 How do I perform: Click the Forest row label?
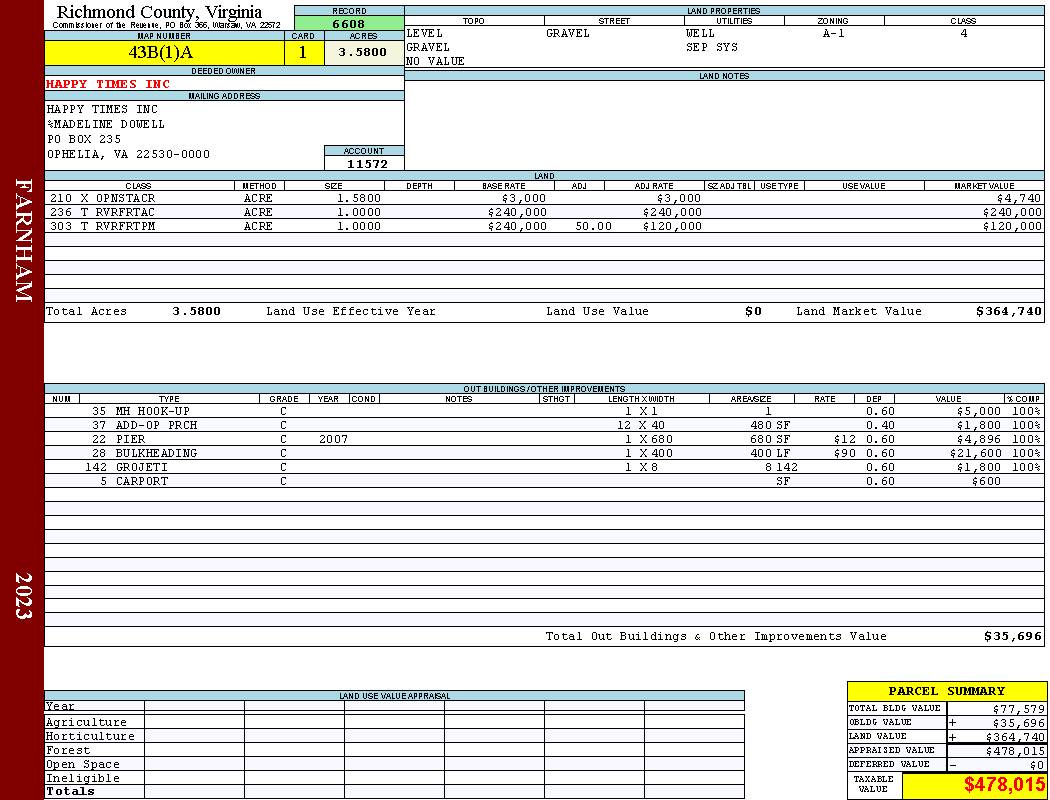[68, 750]
